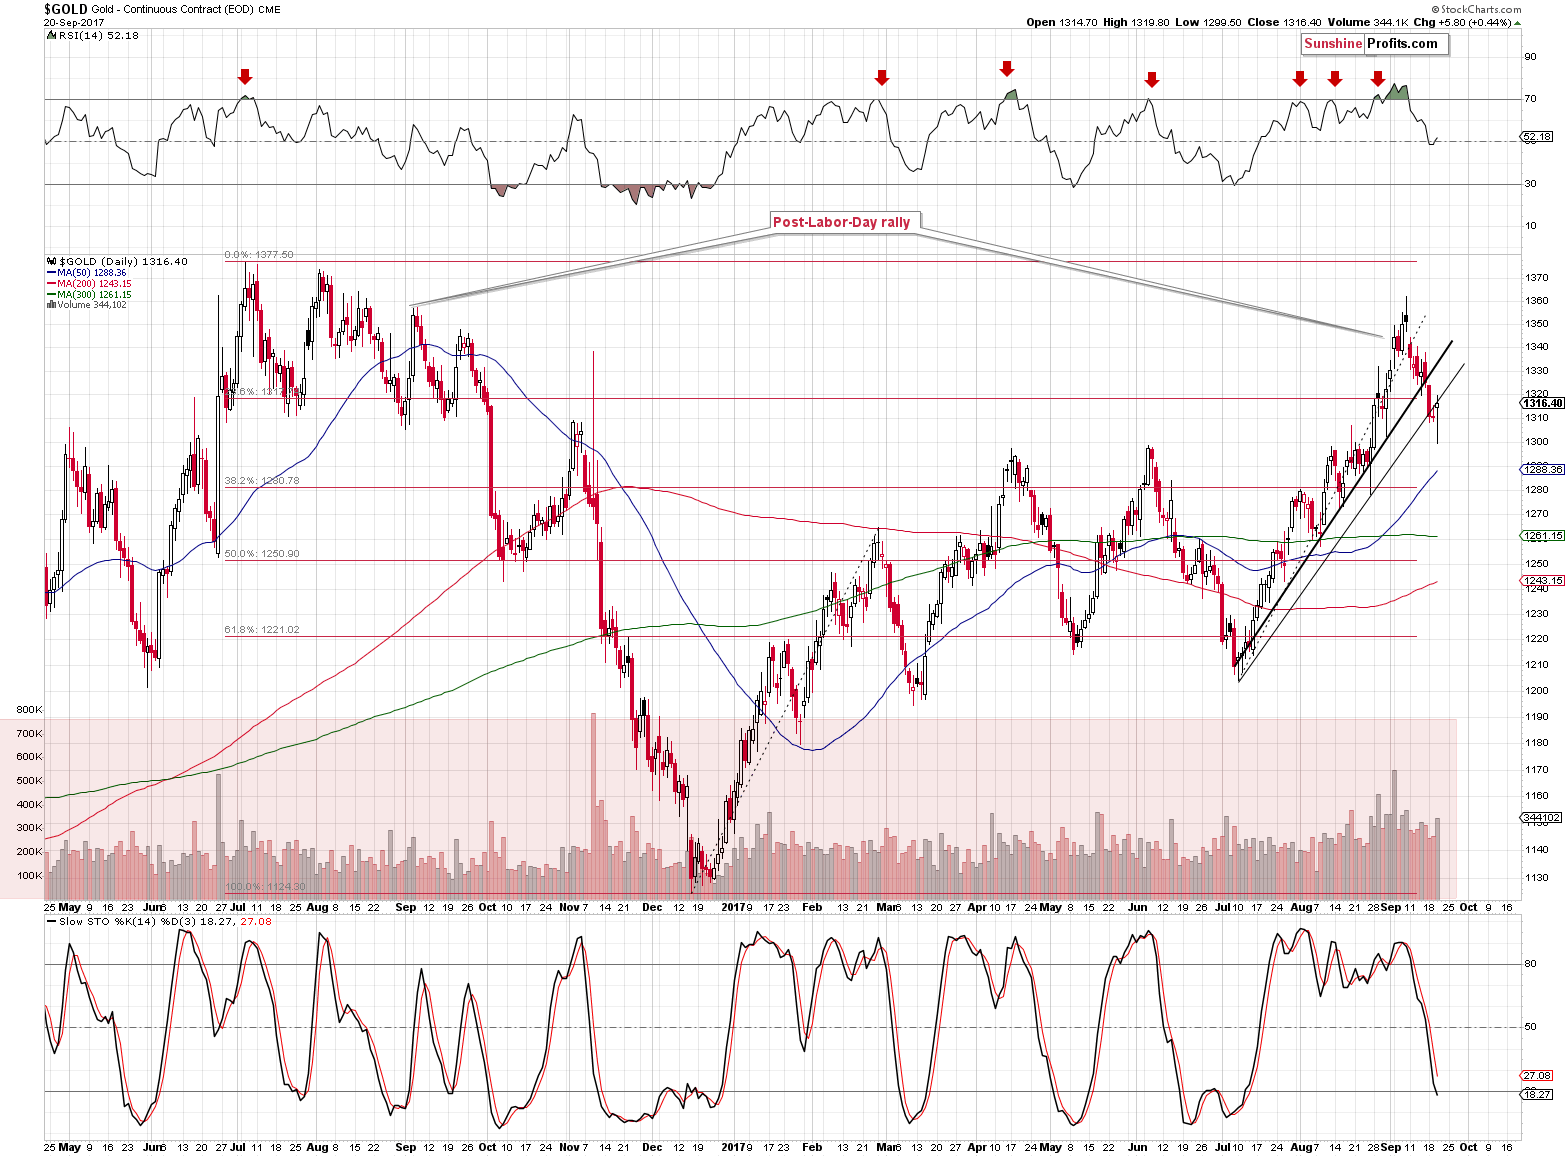
Task: Click the 27.08 stochastic %D value tag
Action: pos(1537,1075)
